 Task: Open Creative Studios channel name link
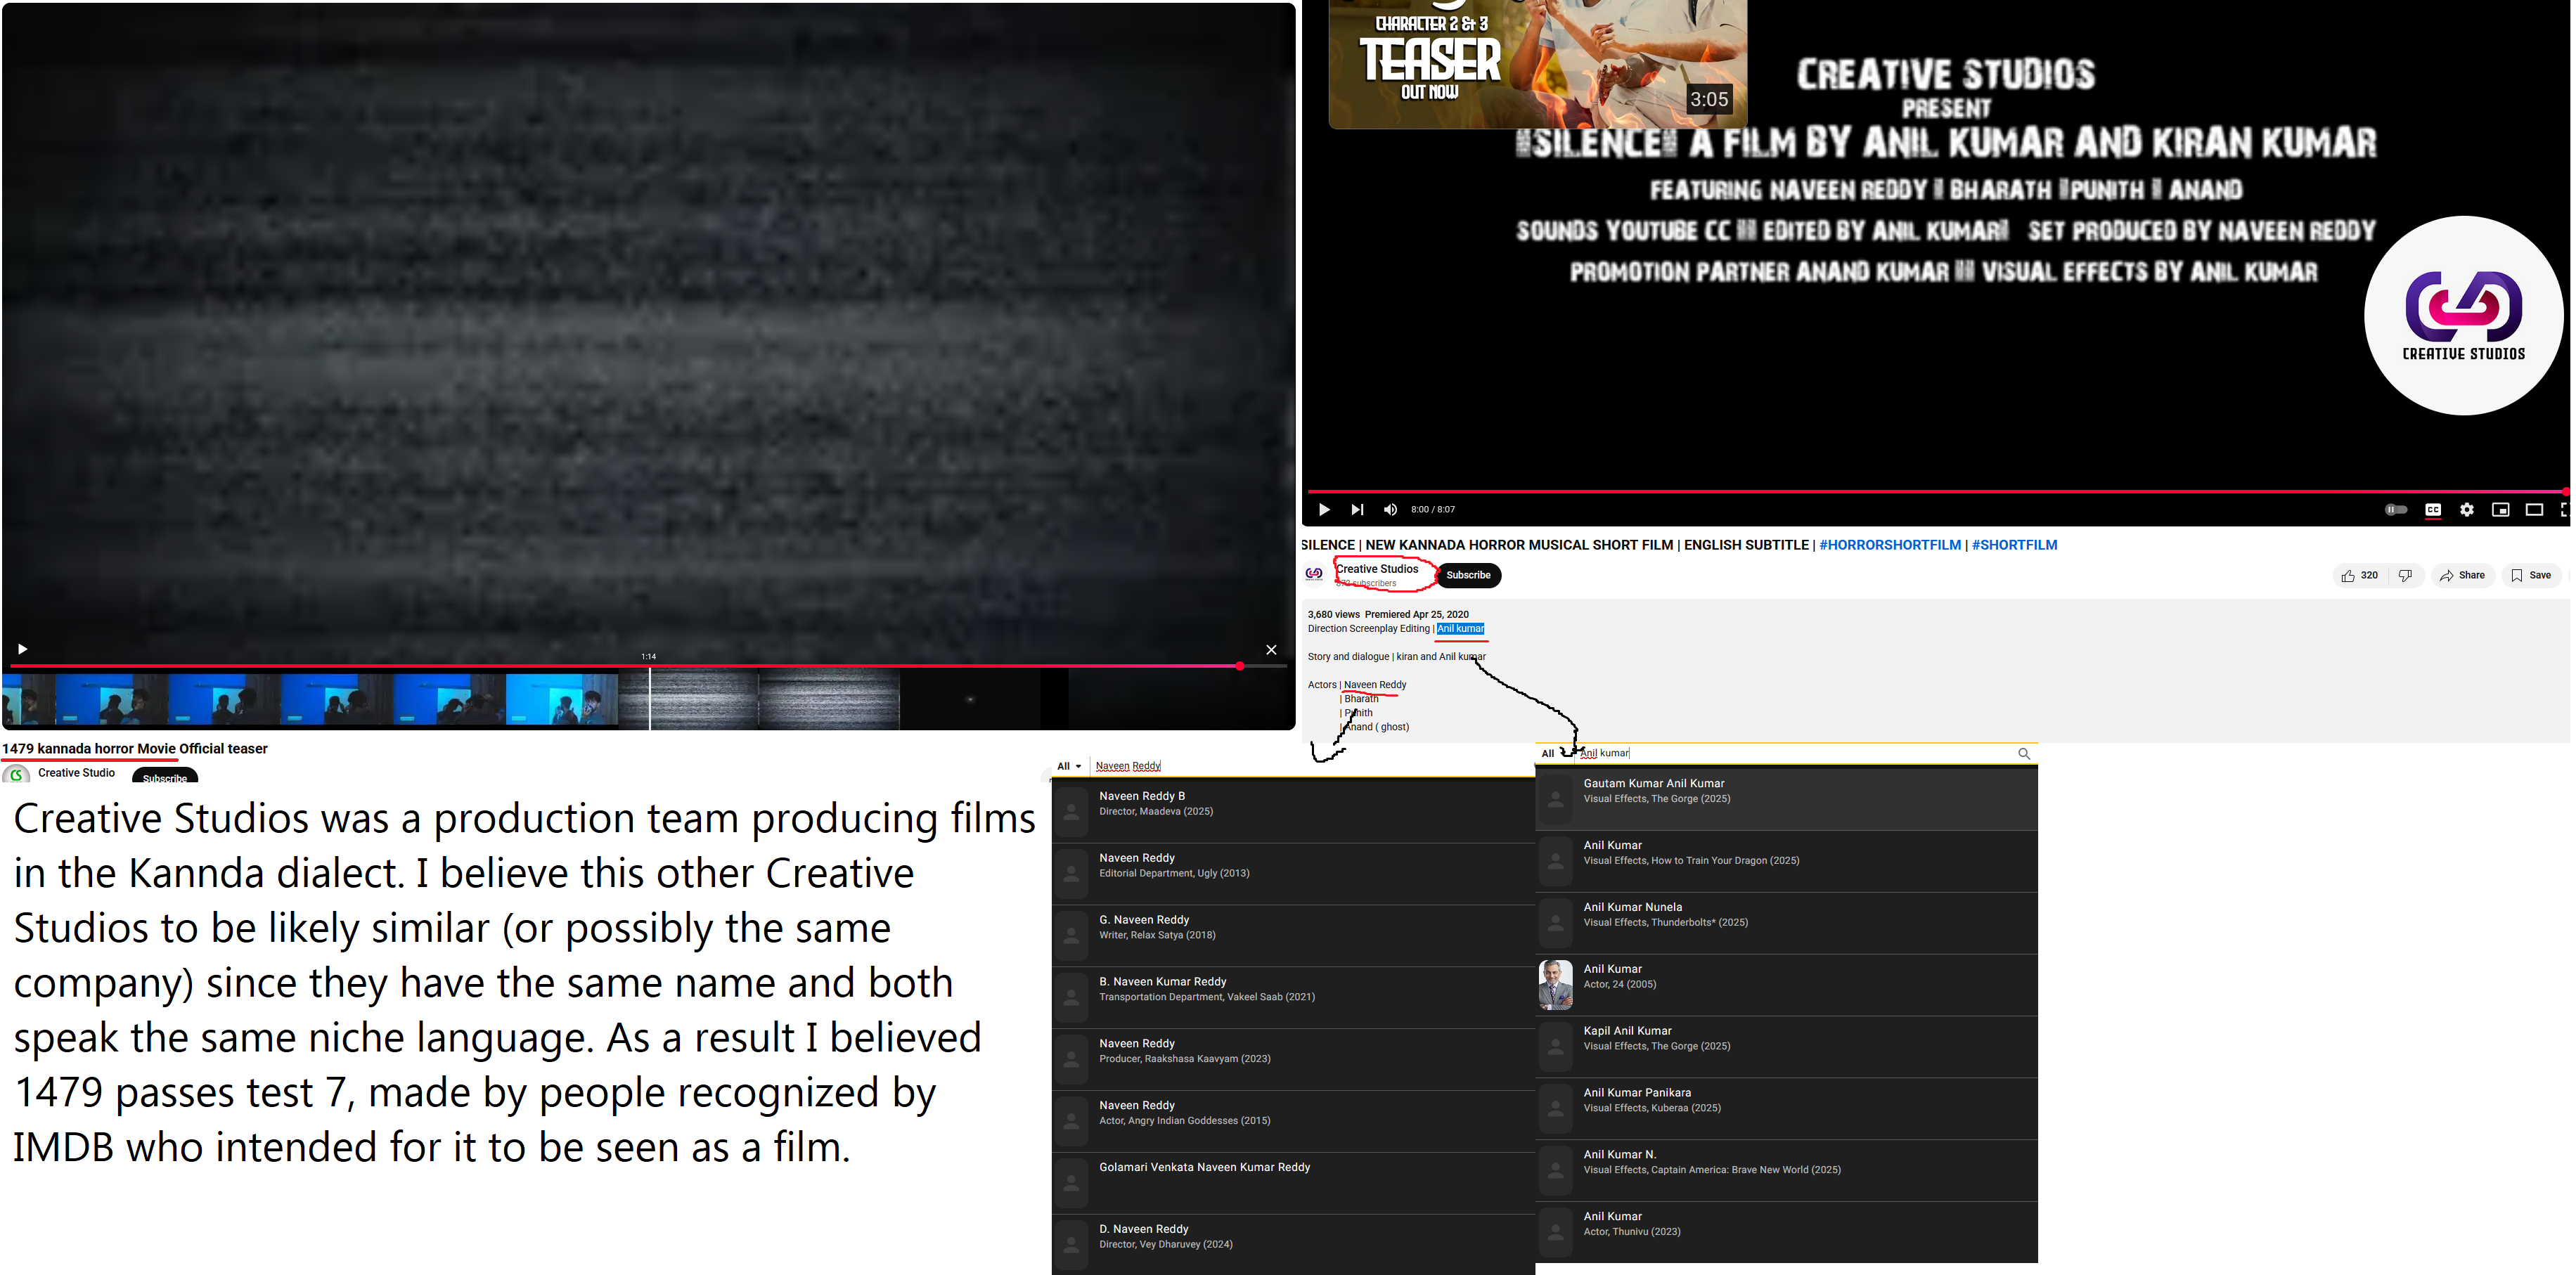1377,569
